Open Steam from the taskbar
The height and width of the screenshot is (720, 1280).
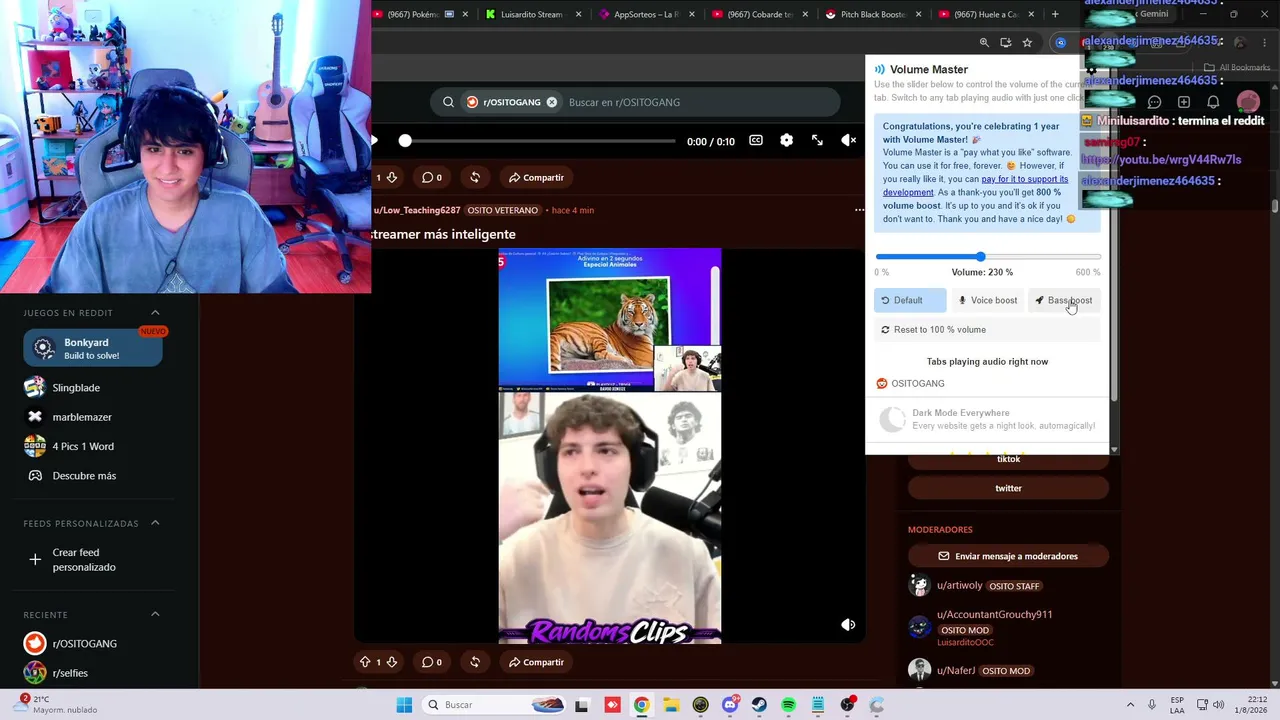[x=759, y=705]
